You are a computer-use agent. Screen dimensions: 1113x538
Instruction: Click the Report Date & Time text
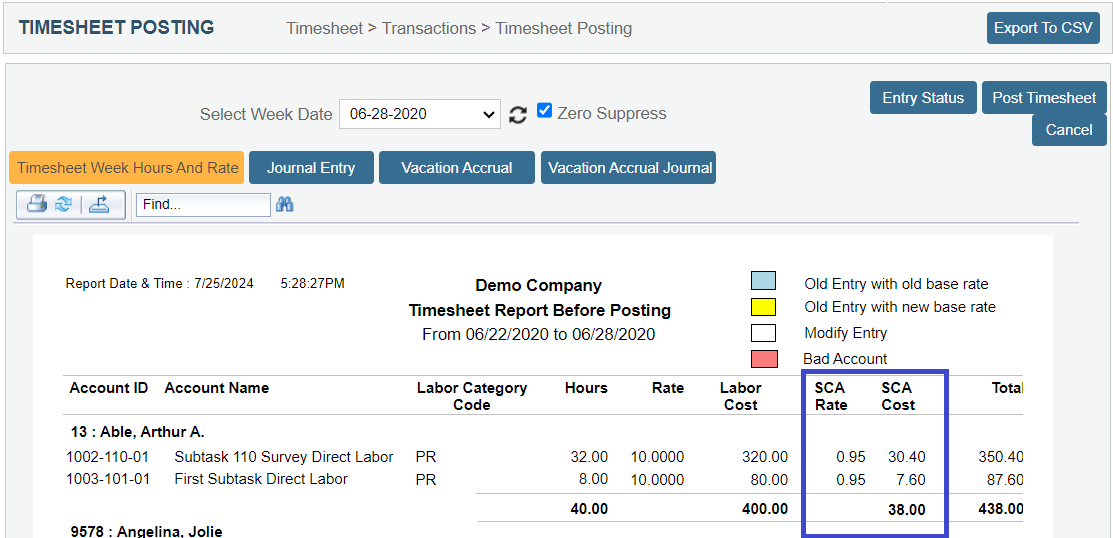point(205,283)
